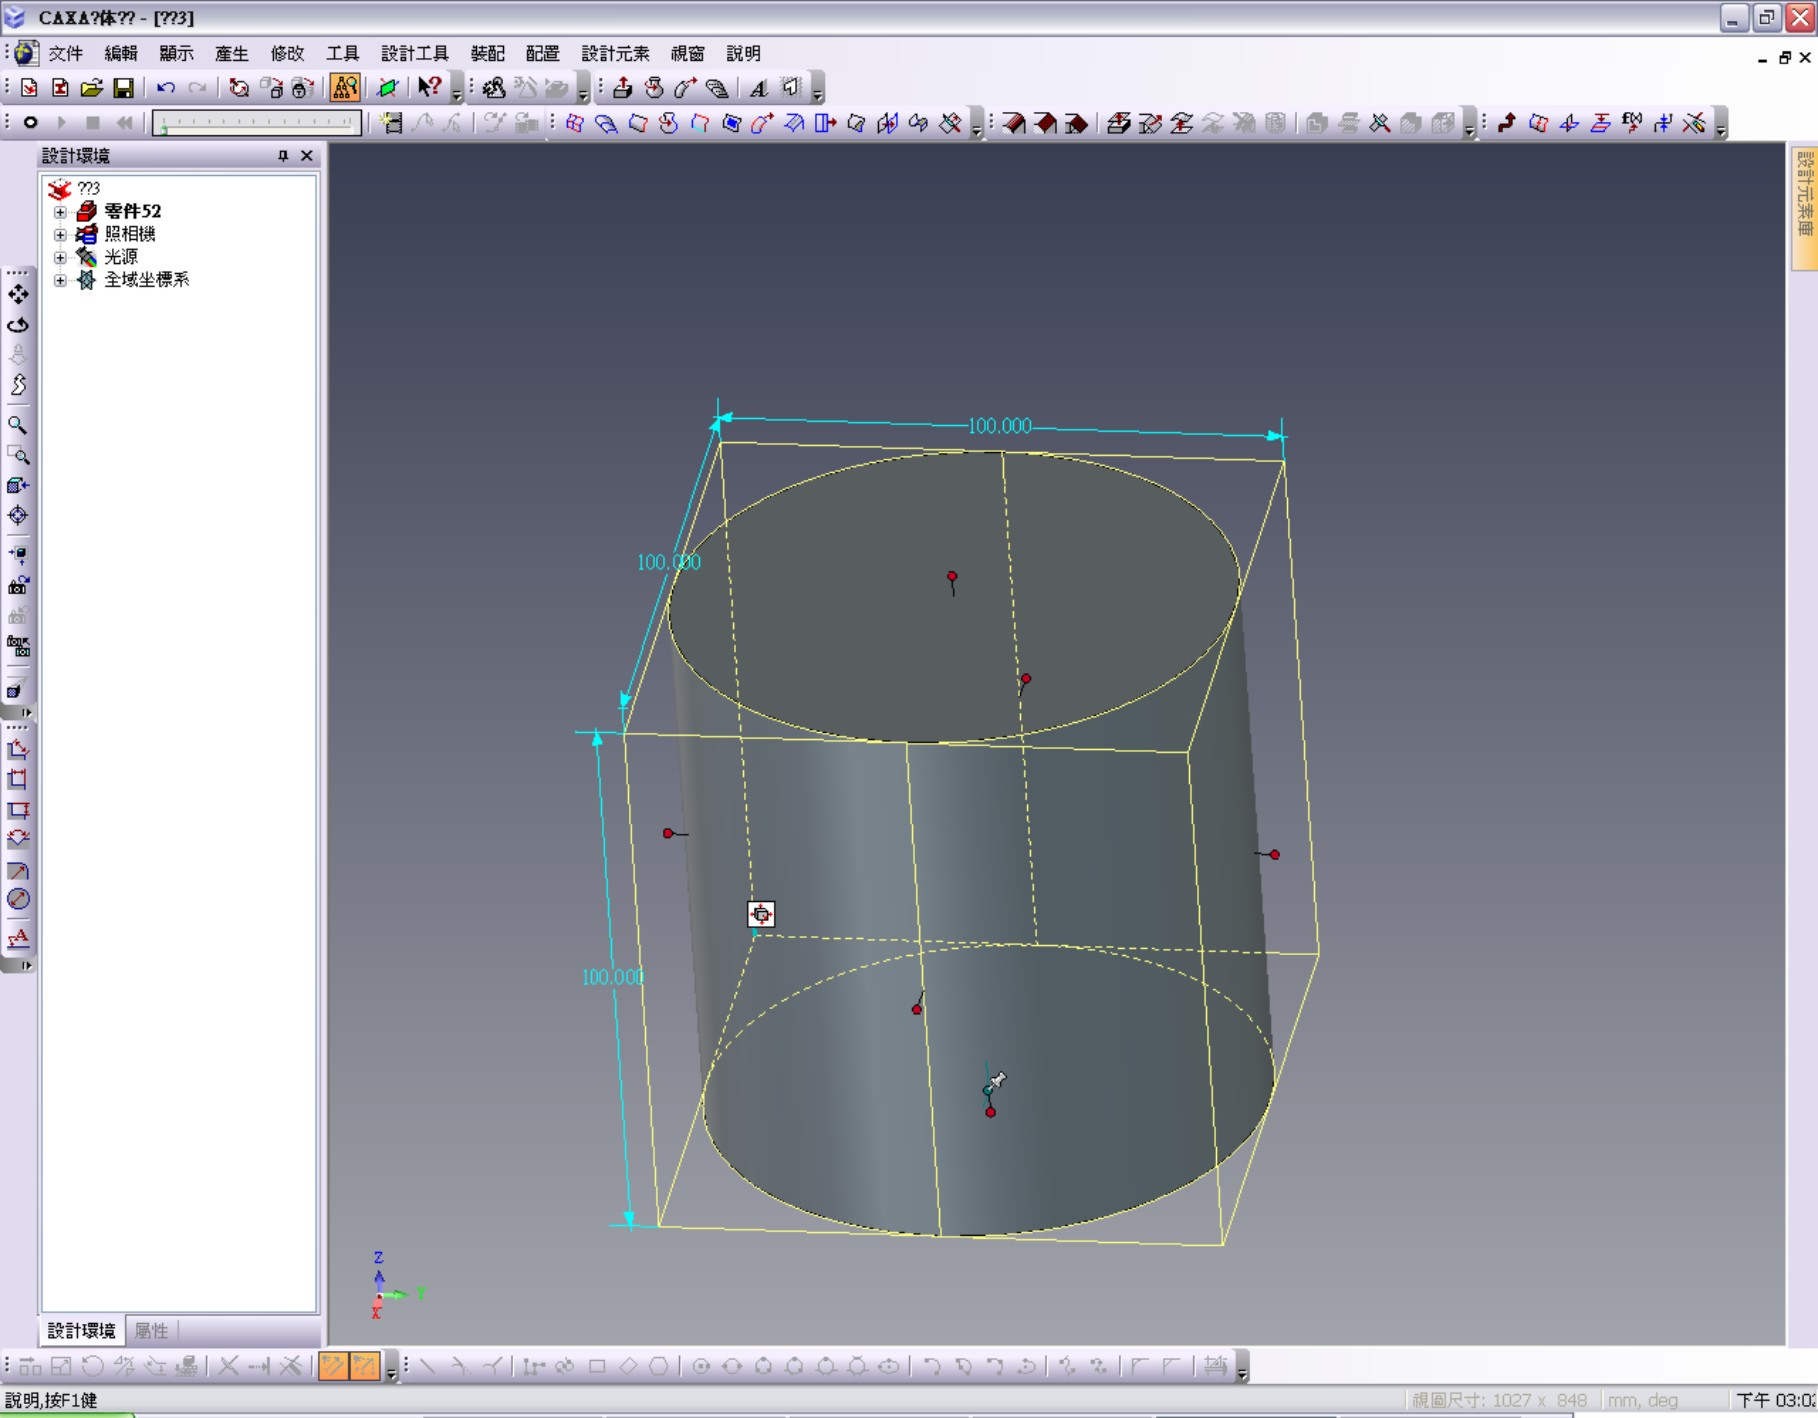Image resolution: width=1818 pixels, height=1418 pixels.
Task: Switch to the 屬性 tab
Action: click(x=151, y=1331)
